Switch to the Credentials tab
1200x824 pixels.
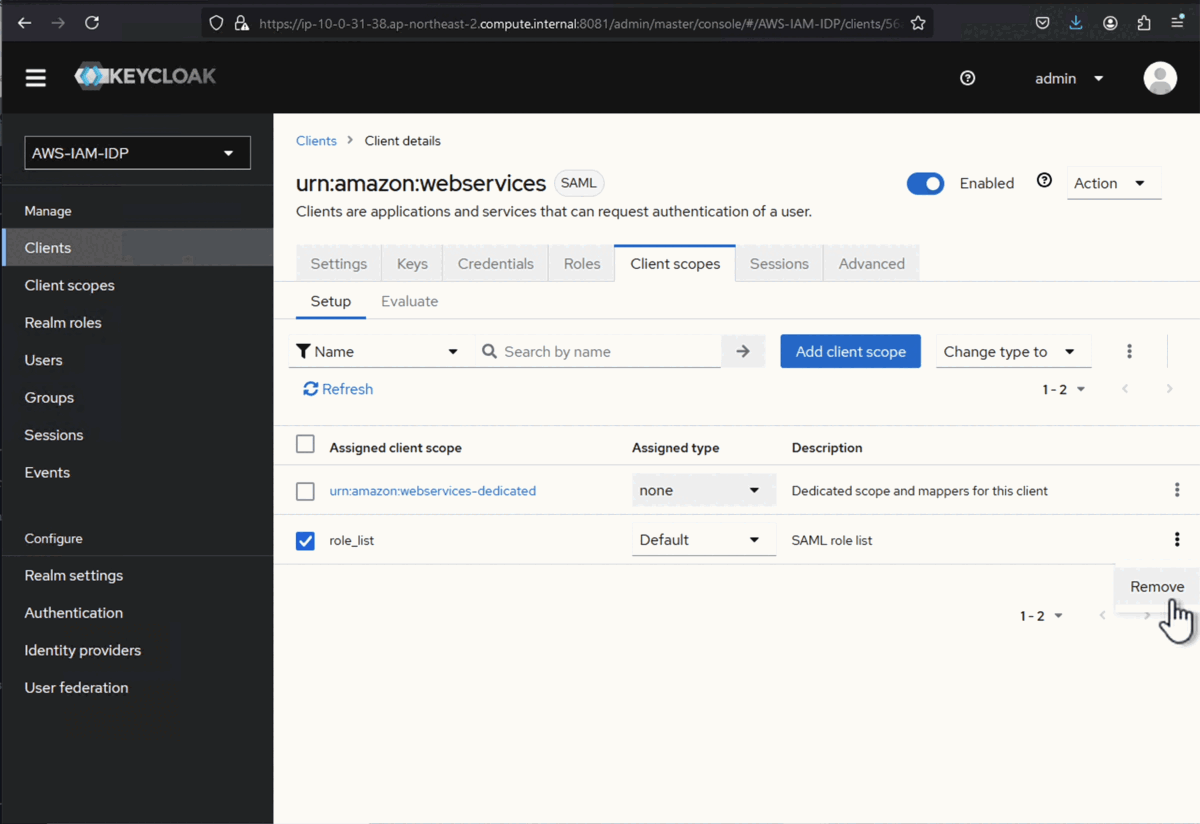pos(496,264)
